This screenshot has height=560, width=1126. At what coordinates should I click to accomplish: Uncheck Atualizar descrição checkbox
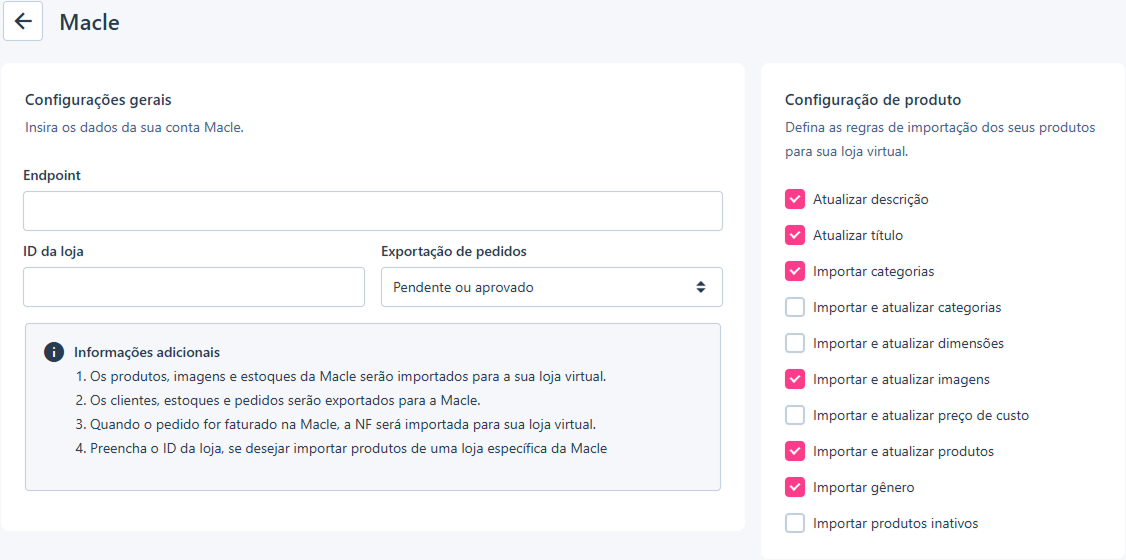click(x=795, y=200)
